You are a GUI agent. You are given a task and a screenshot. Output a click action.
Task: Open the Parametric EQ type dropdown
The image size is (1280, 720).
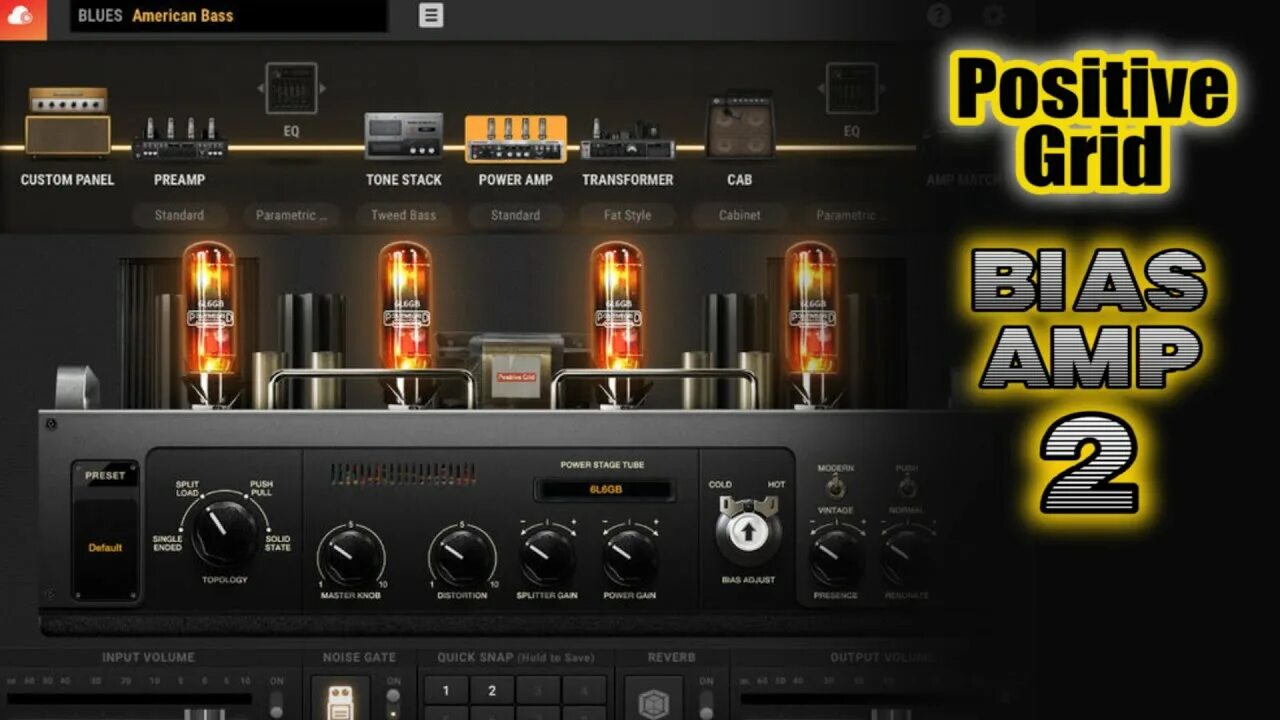point(291,215)
